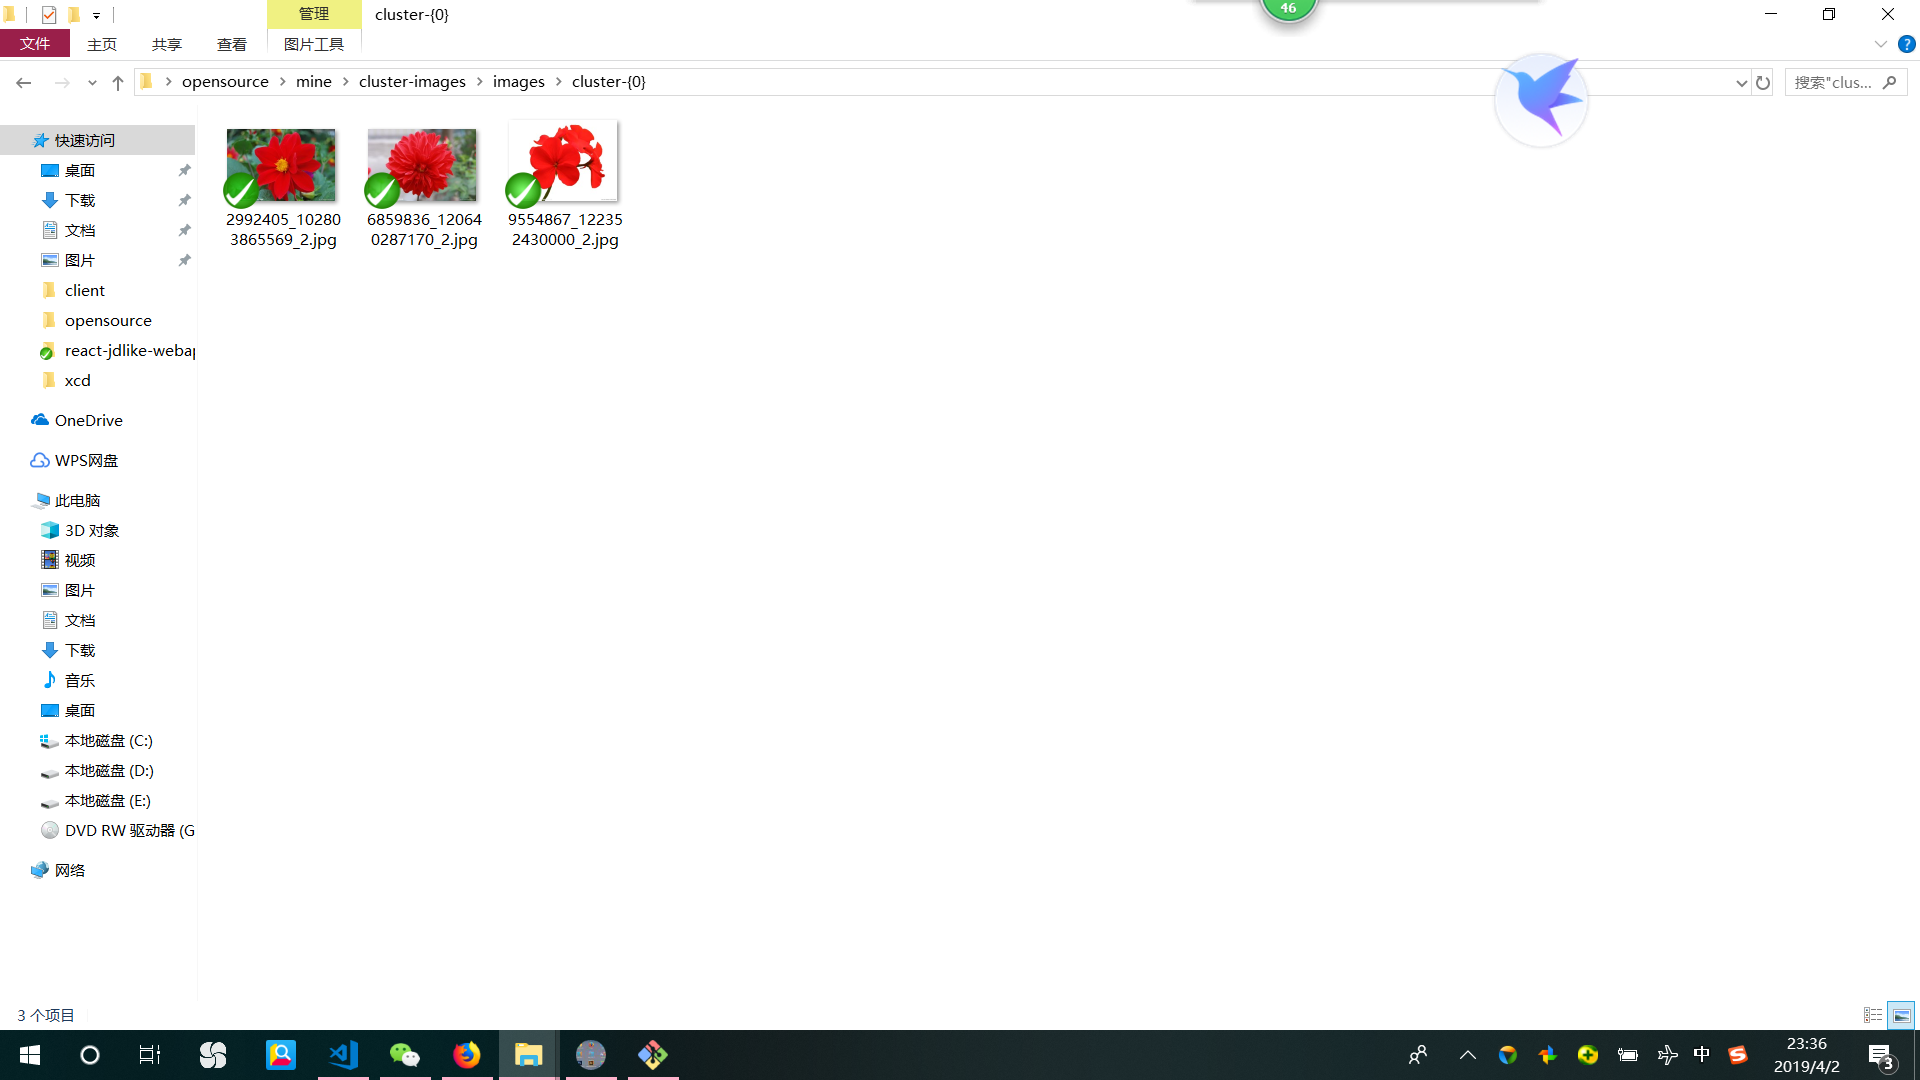
Task: Expand the address bar history dropdown
Action: coord(1741,82)
